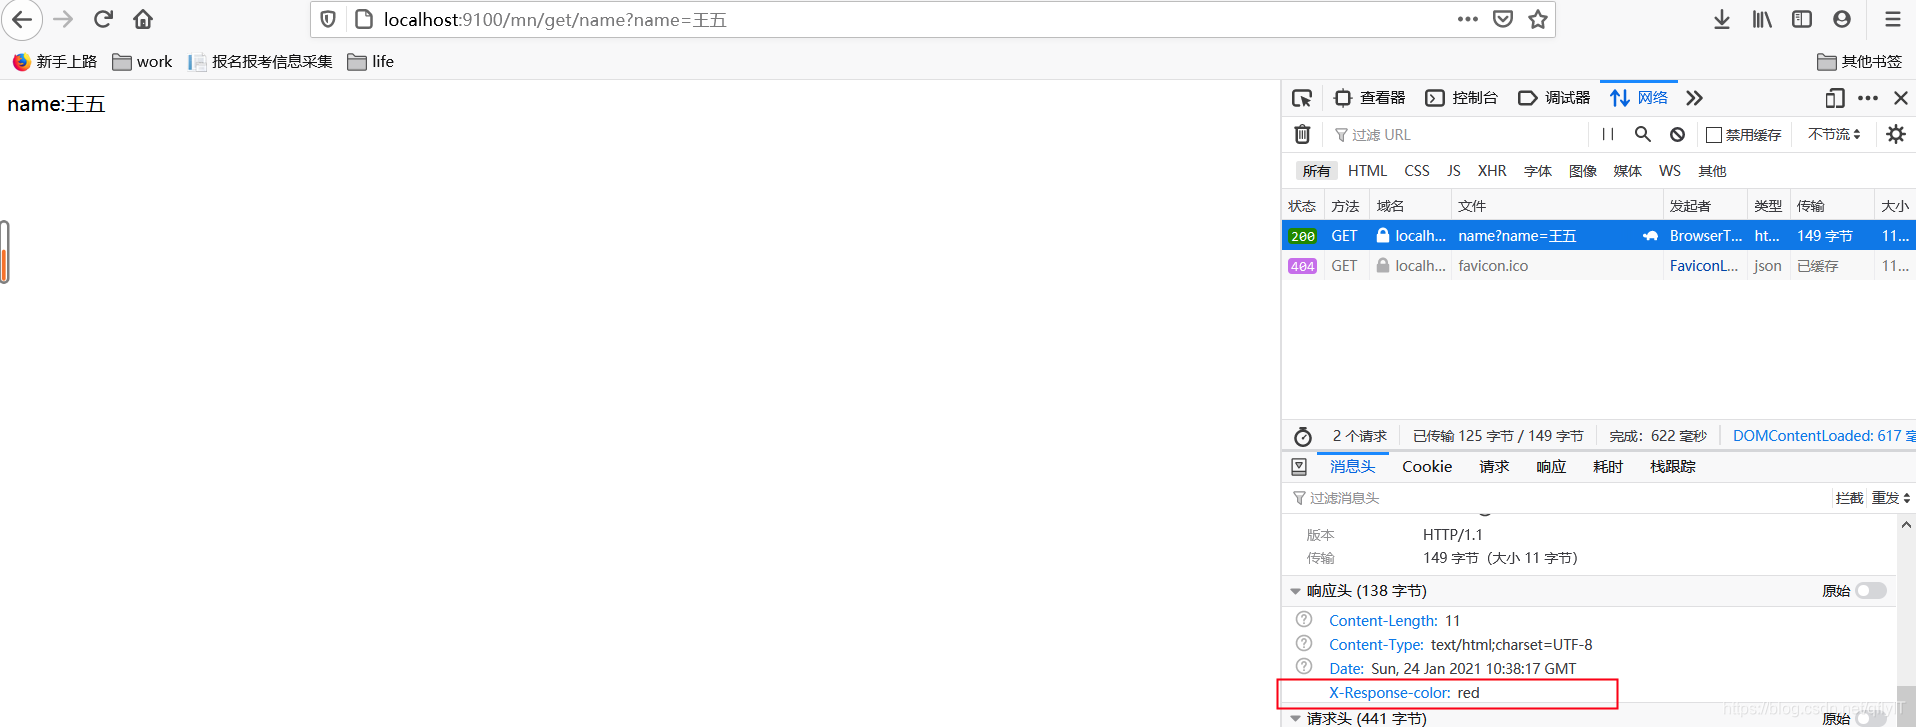The image size is (1916, 727).
Task: Toggle responsive design mode
Action: [1834, 98]
